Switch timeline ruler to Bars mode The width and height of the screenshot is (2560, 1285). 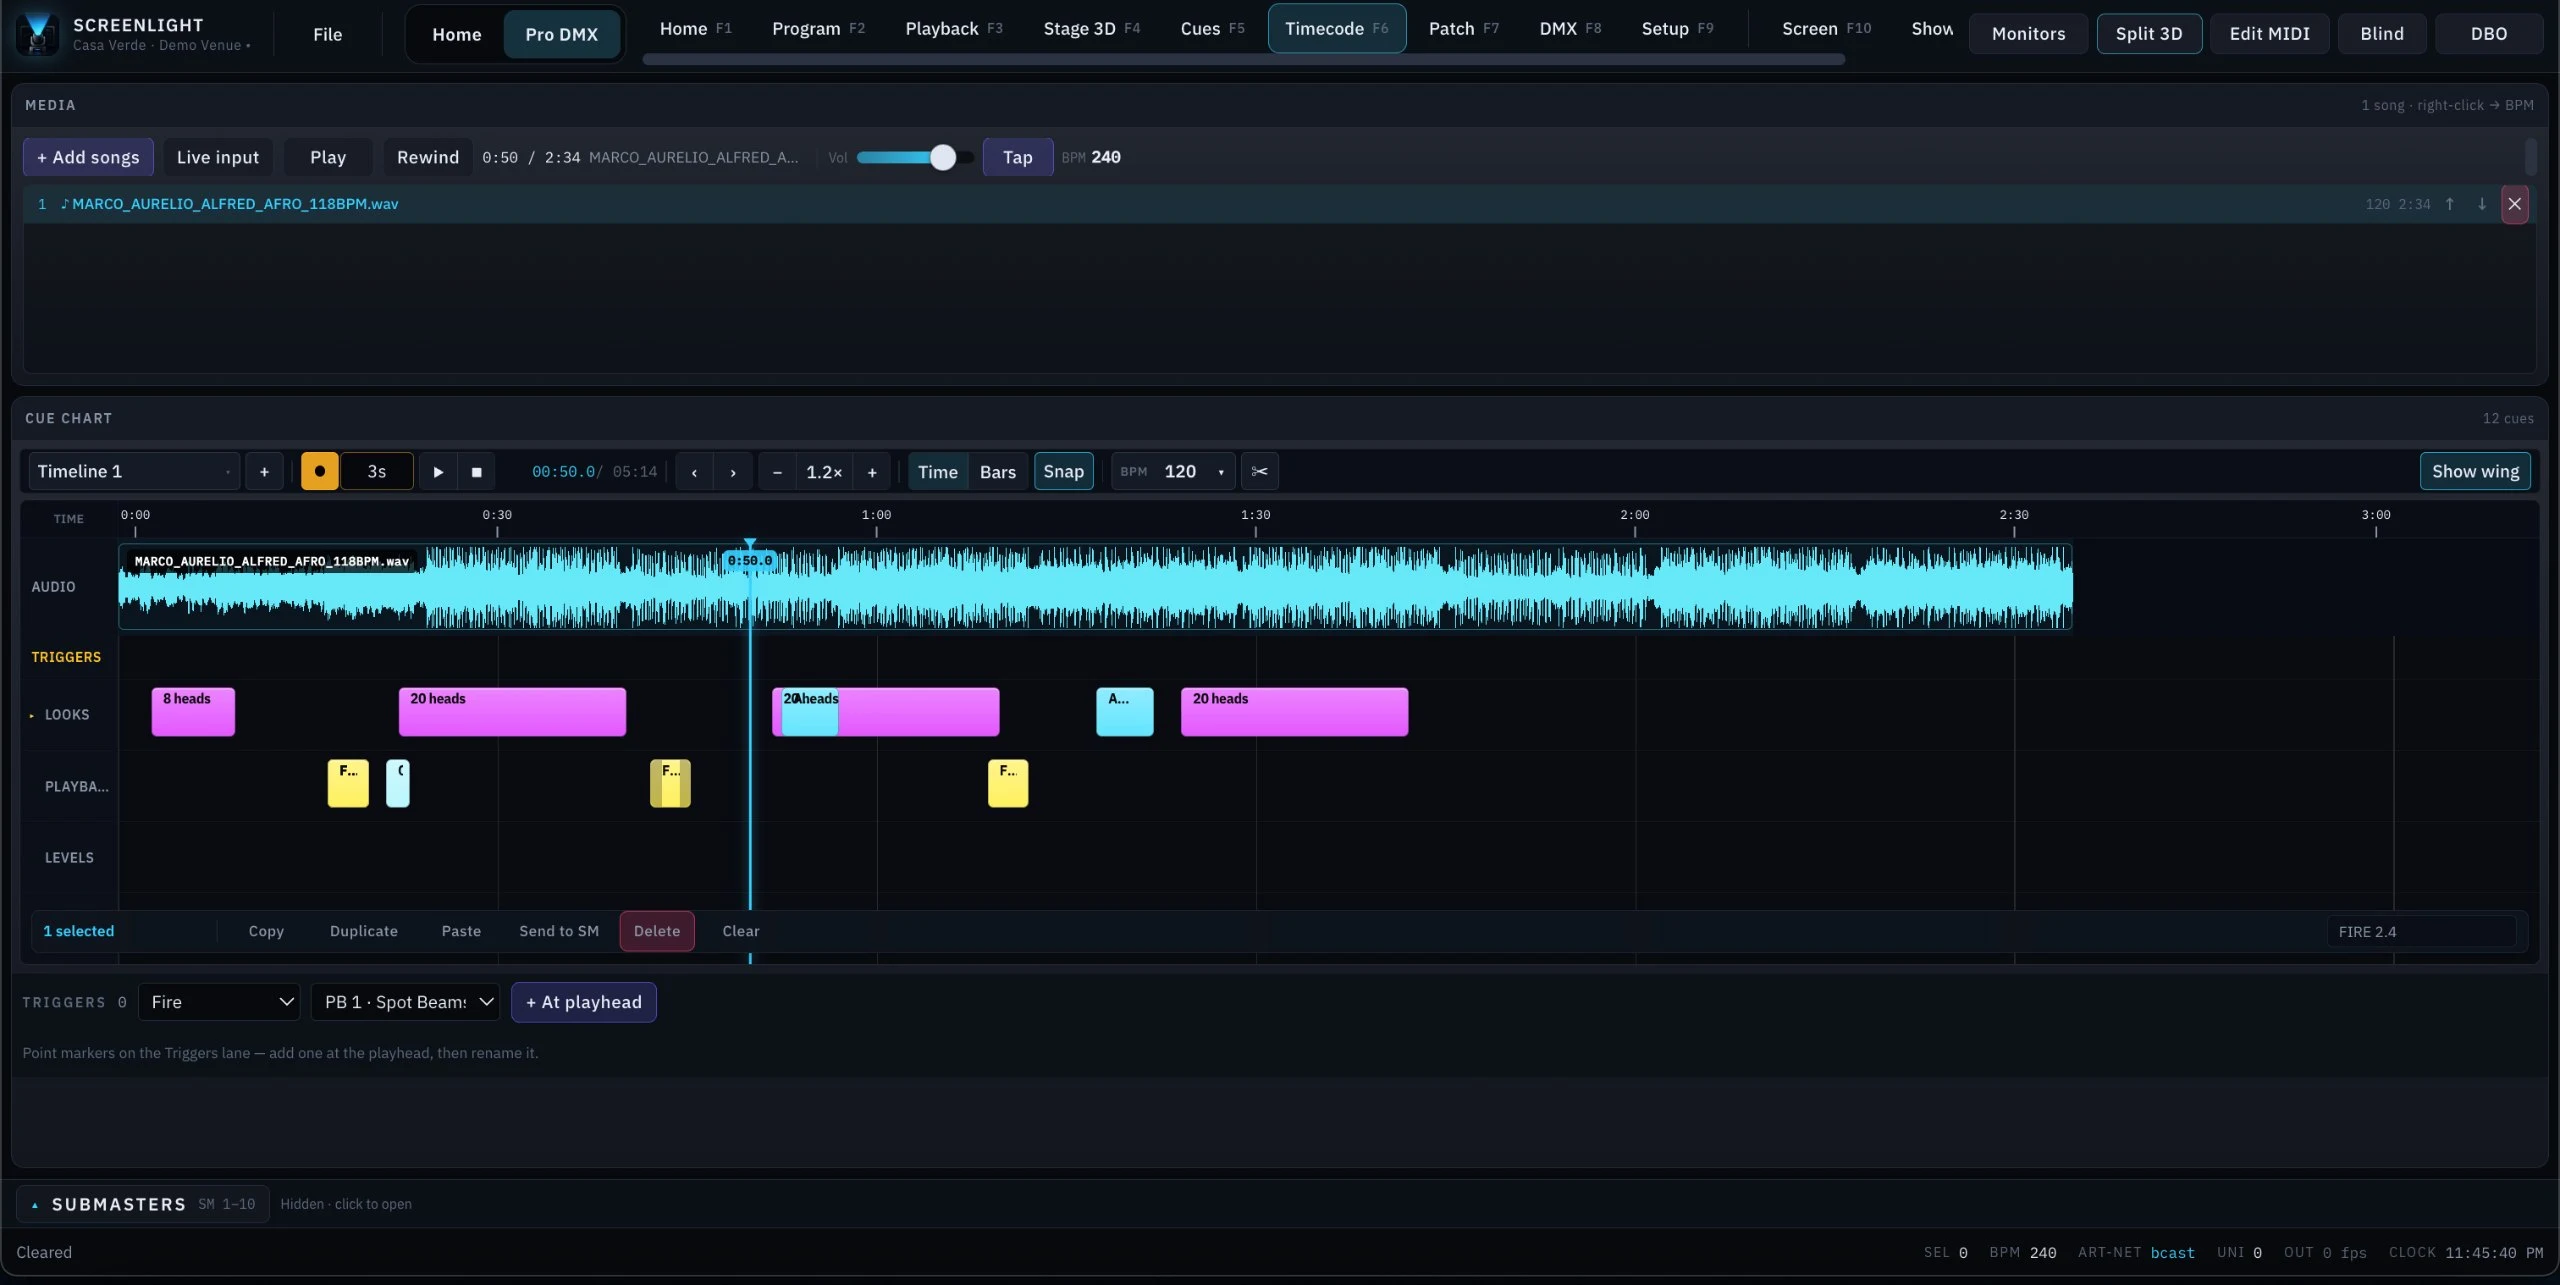pos(998,471)
